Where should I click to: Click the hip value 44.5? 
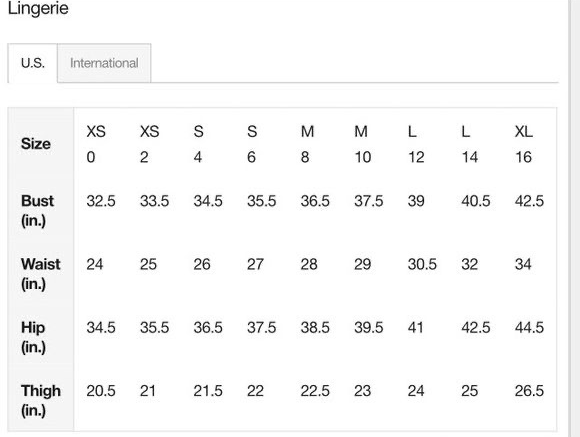coord(529,327)
